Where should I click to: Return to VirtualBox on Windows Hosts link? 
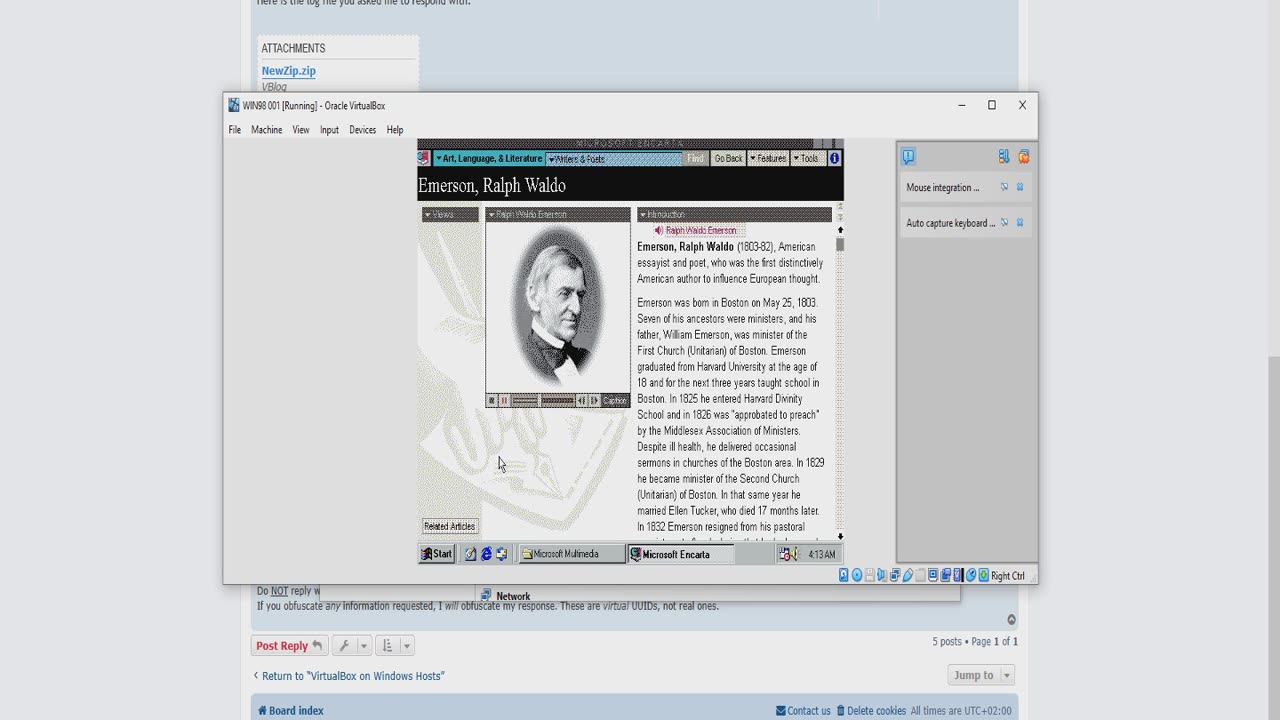point(353,676)
